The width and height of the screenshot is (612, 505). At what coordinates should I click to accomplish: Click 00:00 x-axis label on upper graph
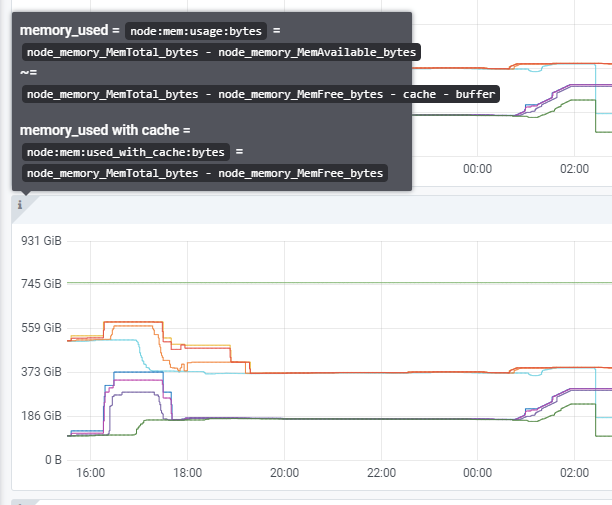pos(477,169)
